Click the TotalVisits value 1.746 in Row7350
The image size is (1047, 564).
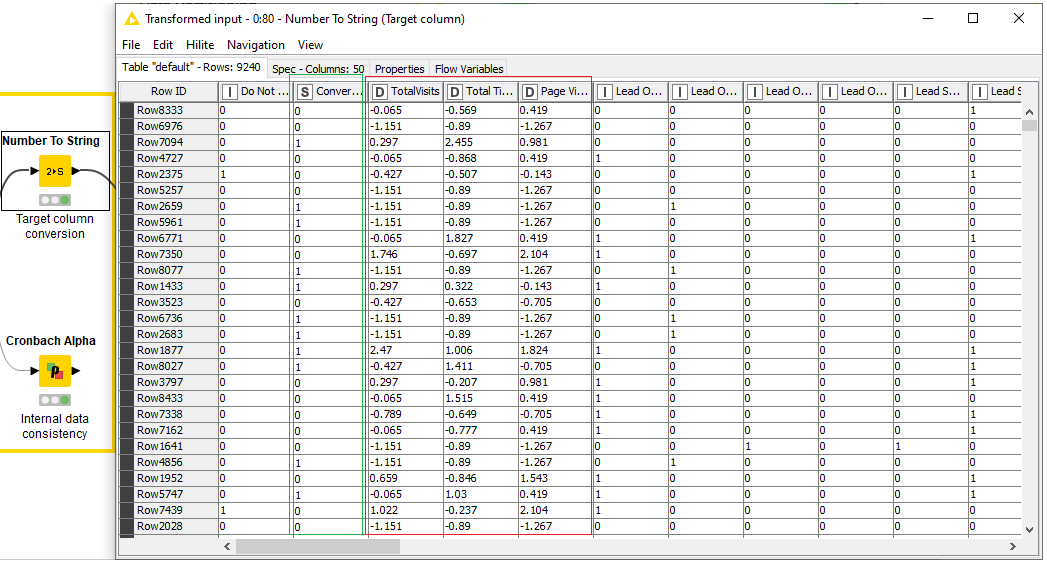[405, 254]
